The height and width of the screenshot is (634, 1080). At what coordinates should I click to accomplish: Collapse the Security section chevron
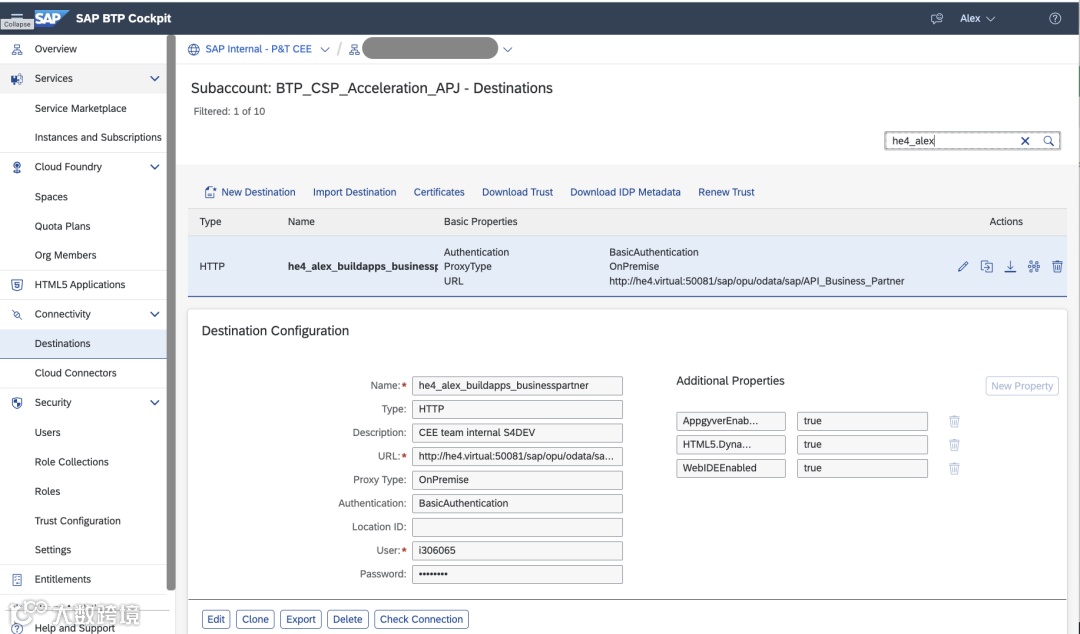click(154, 402)
